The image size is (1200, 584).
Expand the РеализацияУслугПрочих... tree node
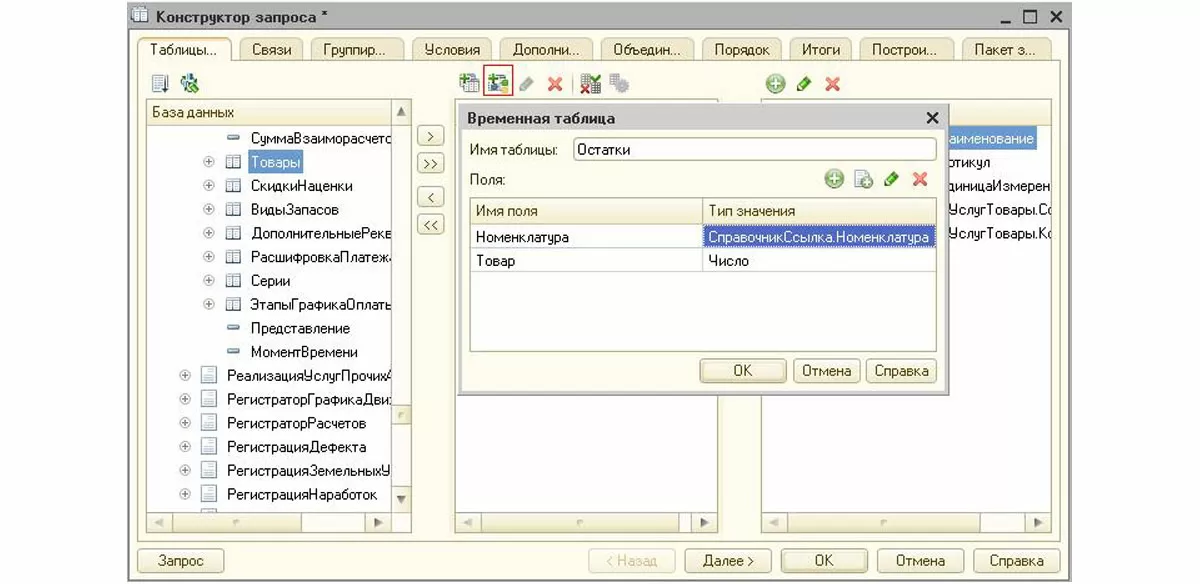185,376
